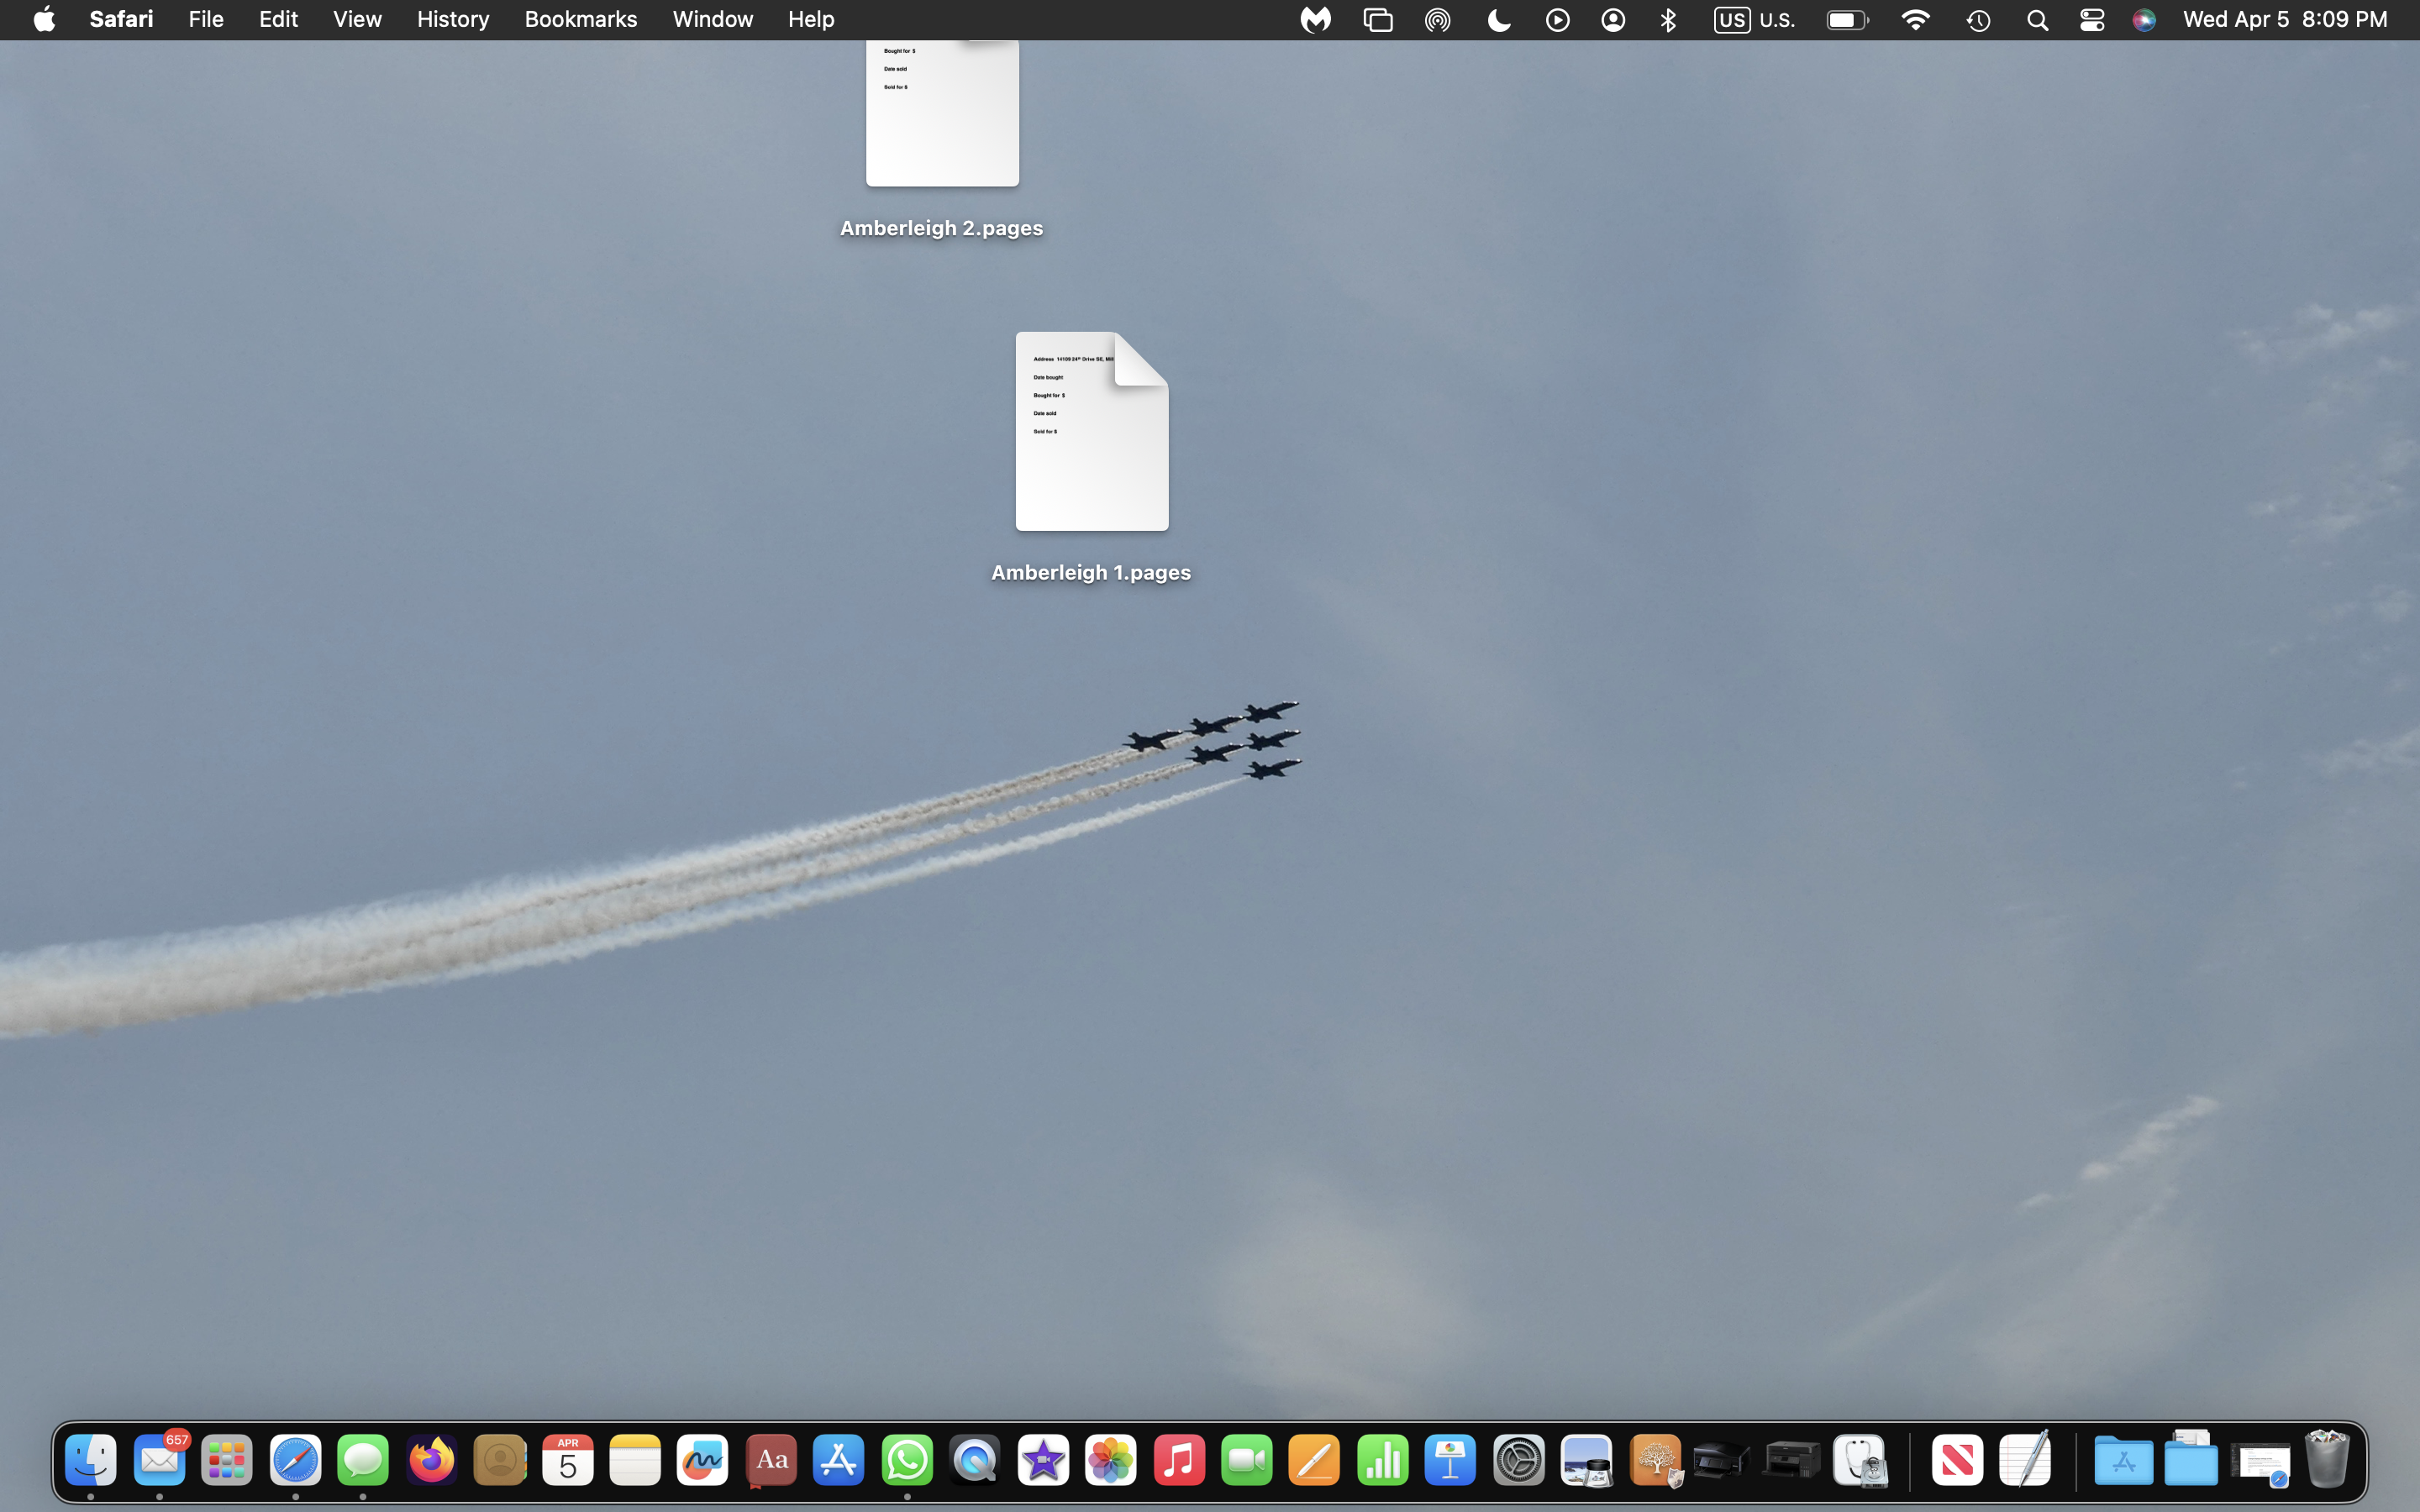Select the Amberleigh 1.pages file
Screen dimensions: 2420x1512
pos(1091,432)
